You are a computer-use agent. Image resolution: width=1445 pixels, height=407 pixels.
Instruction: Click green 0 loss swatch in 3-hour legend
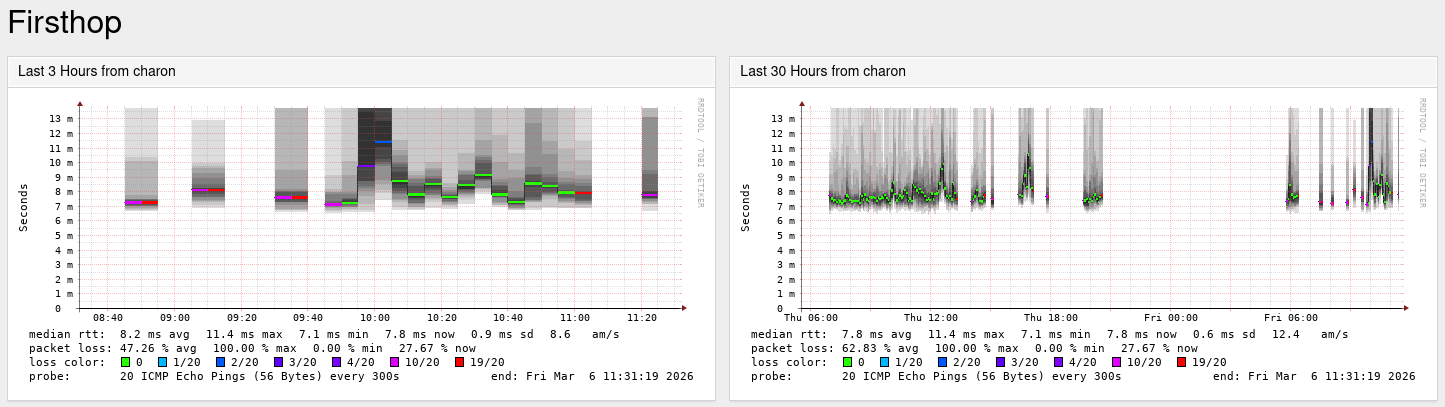click(125, 362)
